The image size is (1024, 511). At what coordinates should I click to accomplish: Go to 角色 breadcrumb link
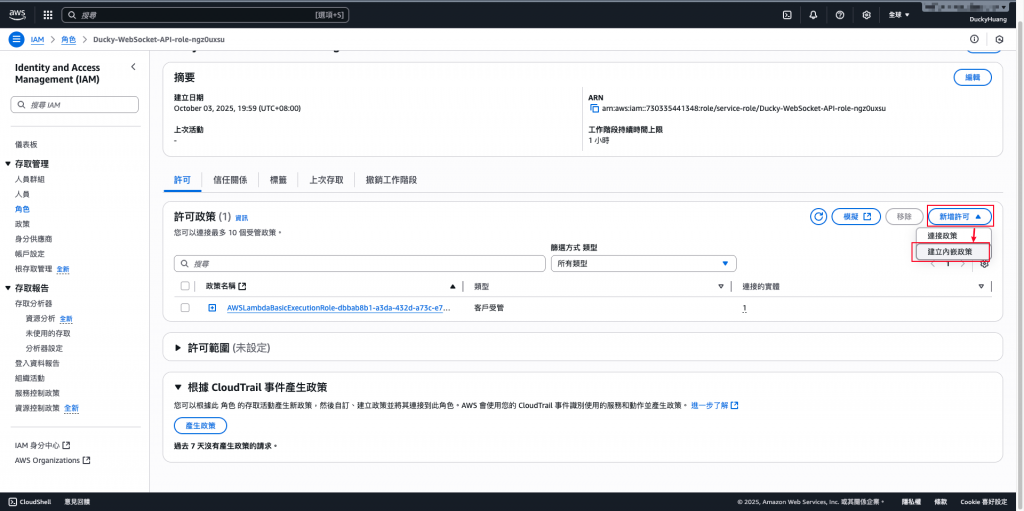[x=69, y=39]
